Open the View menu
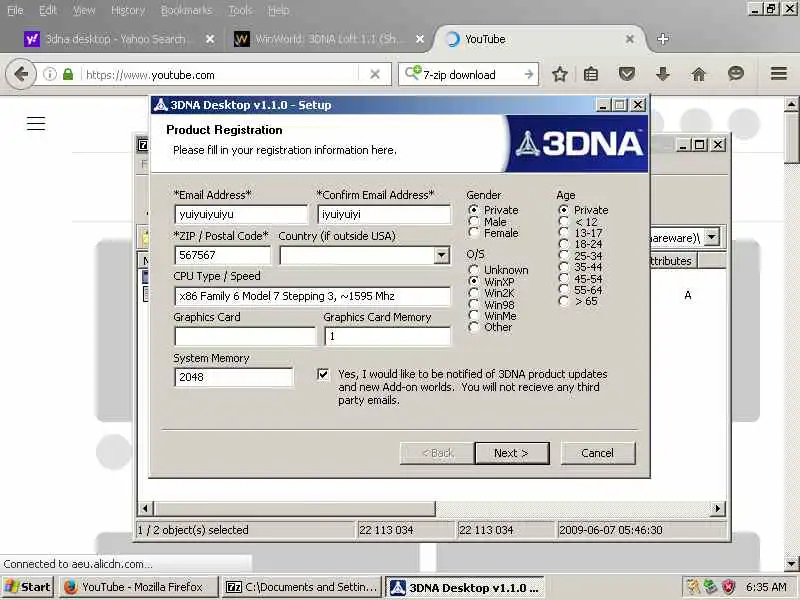This screenshot has width=800, height=600. coord(84,10)
